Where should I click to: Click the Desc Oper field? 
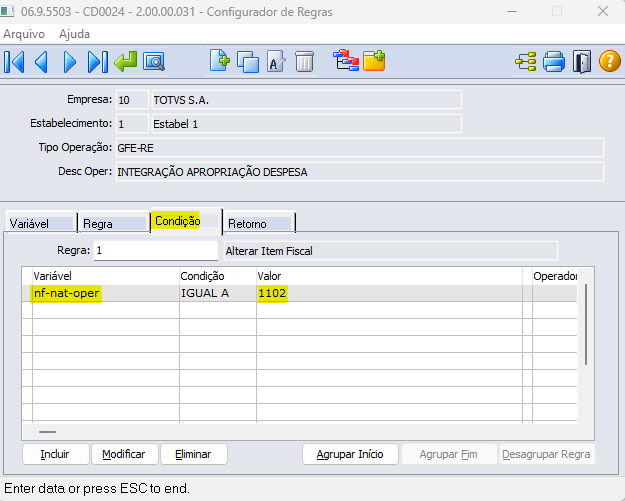coord(360,172)
